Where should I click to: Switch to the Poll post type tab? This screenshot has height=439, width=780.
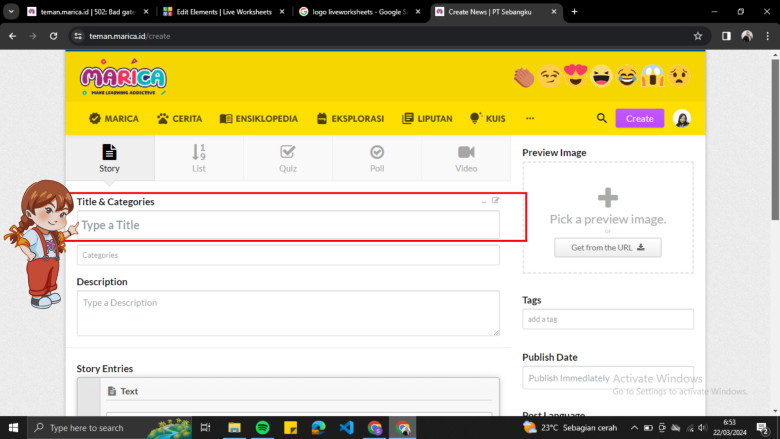coord(376,158)
